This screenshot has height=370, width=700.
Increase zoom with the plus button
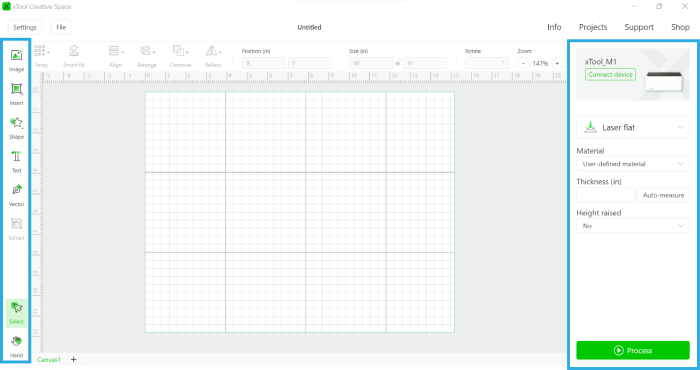[x=557, y=63]
